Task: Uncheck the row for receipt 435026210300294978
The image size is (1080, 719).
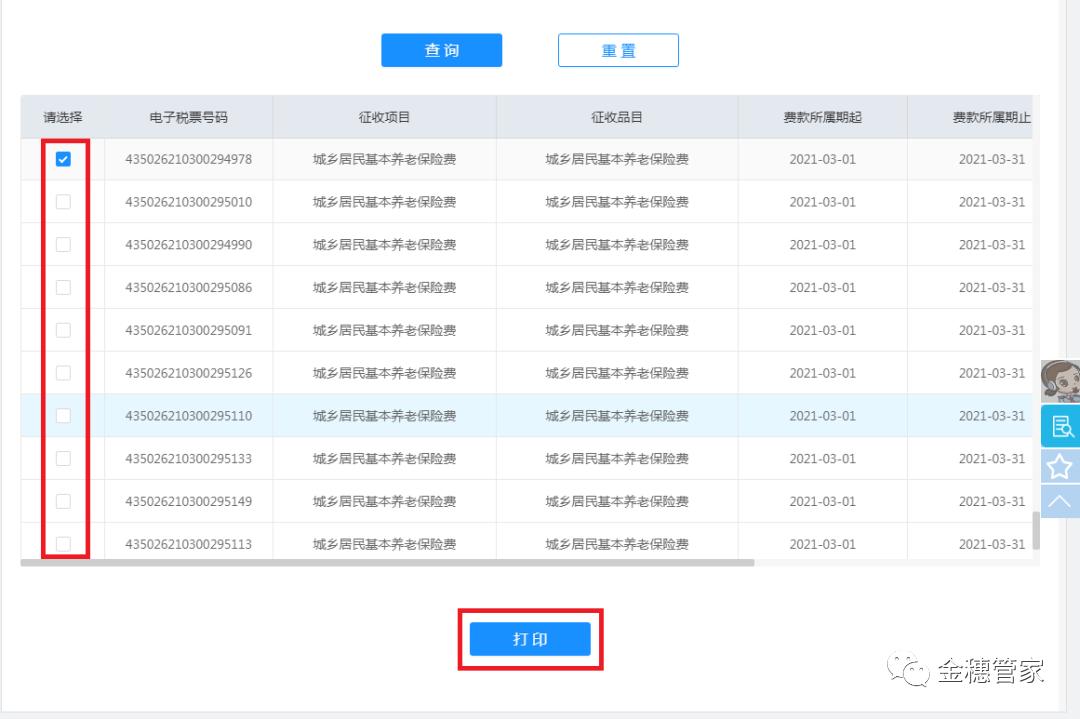Action: pos(63,158)
